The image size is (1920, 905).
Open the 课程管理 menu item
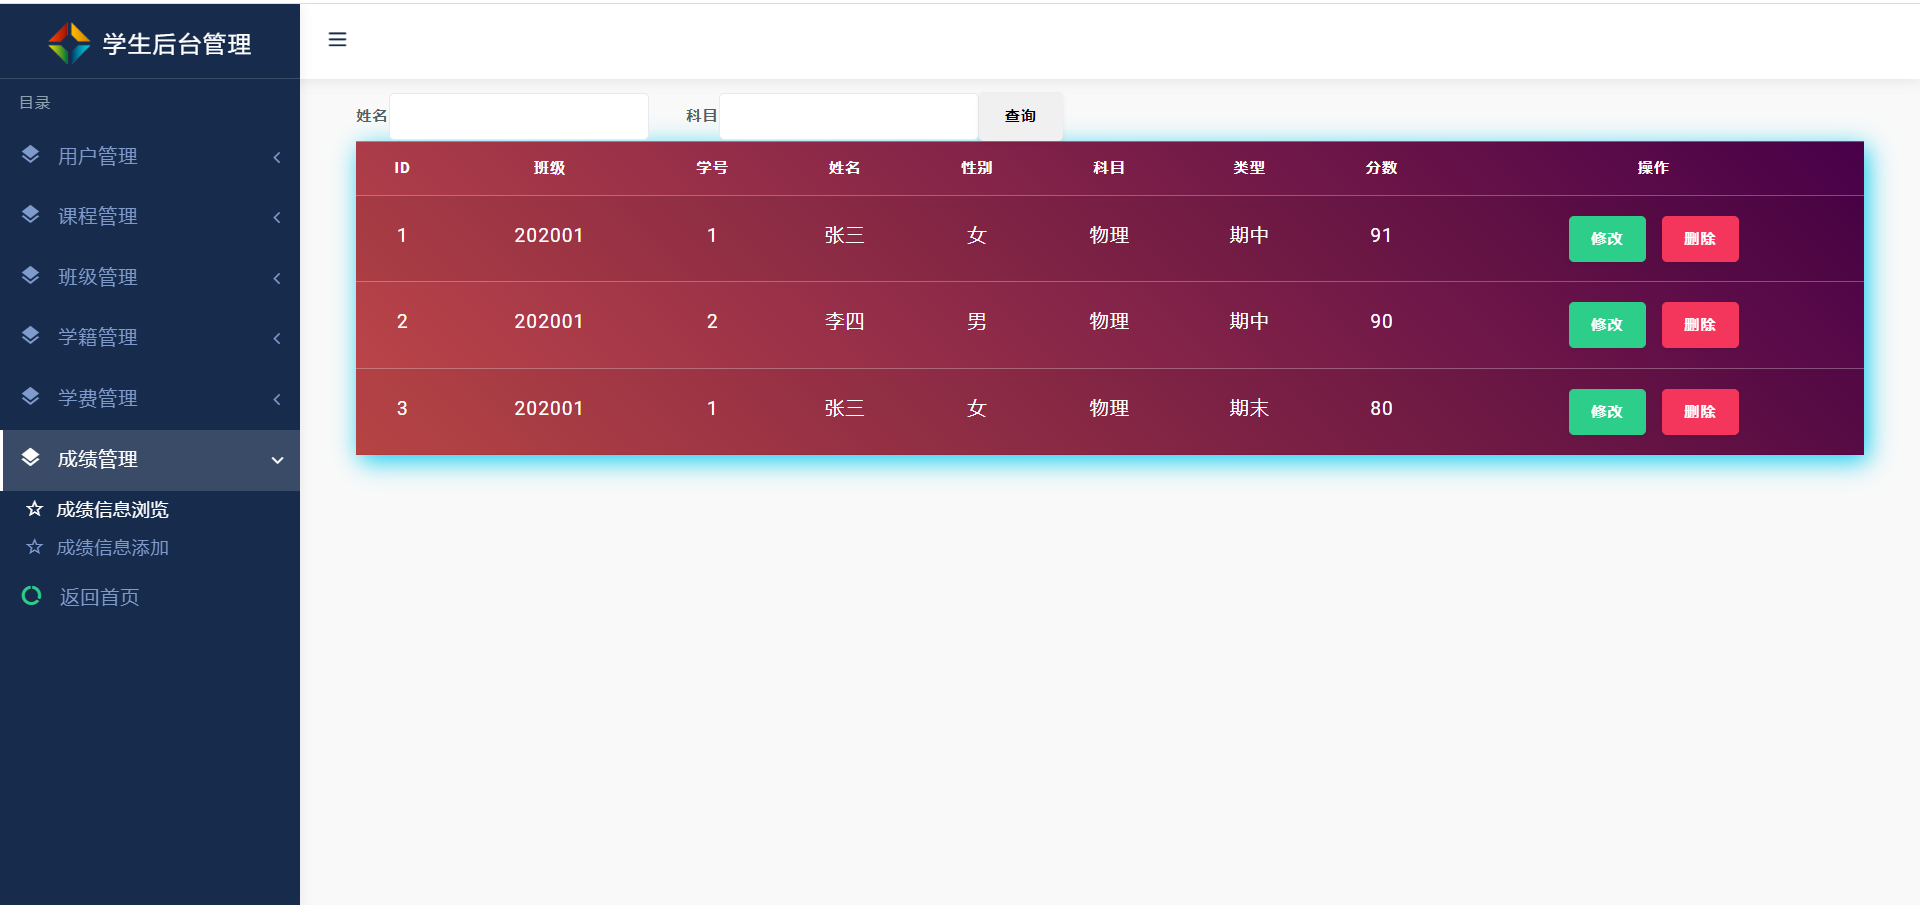click(x=150, y=216)
